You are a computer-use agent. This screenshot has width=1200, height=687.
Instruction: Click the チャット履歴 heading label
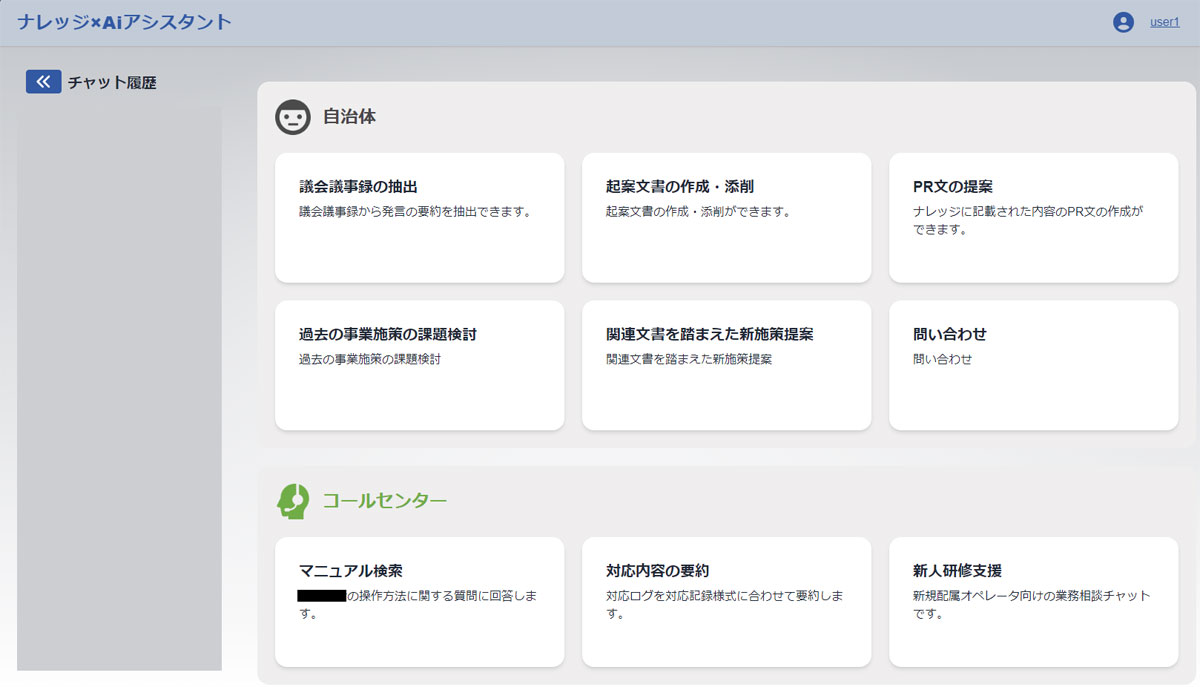click(113, 81)
